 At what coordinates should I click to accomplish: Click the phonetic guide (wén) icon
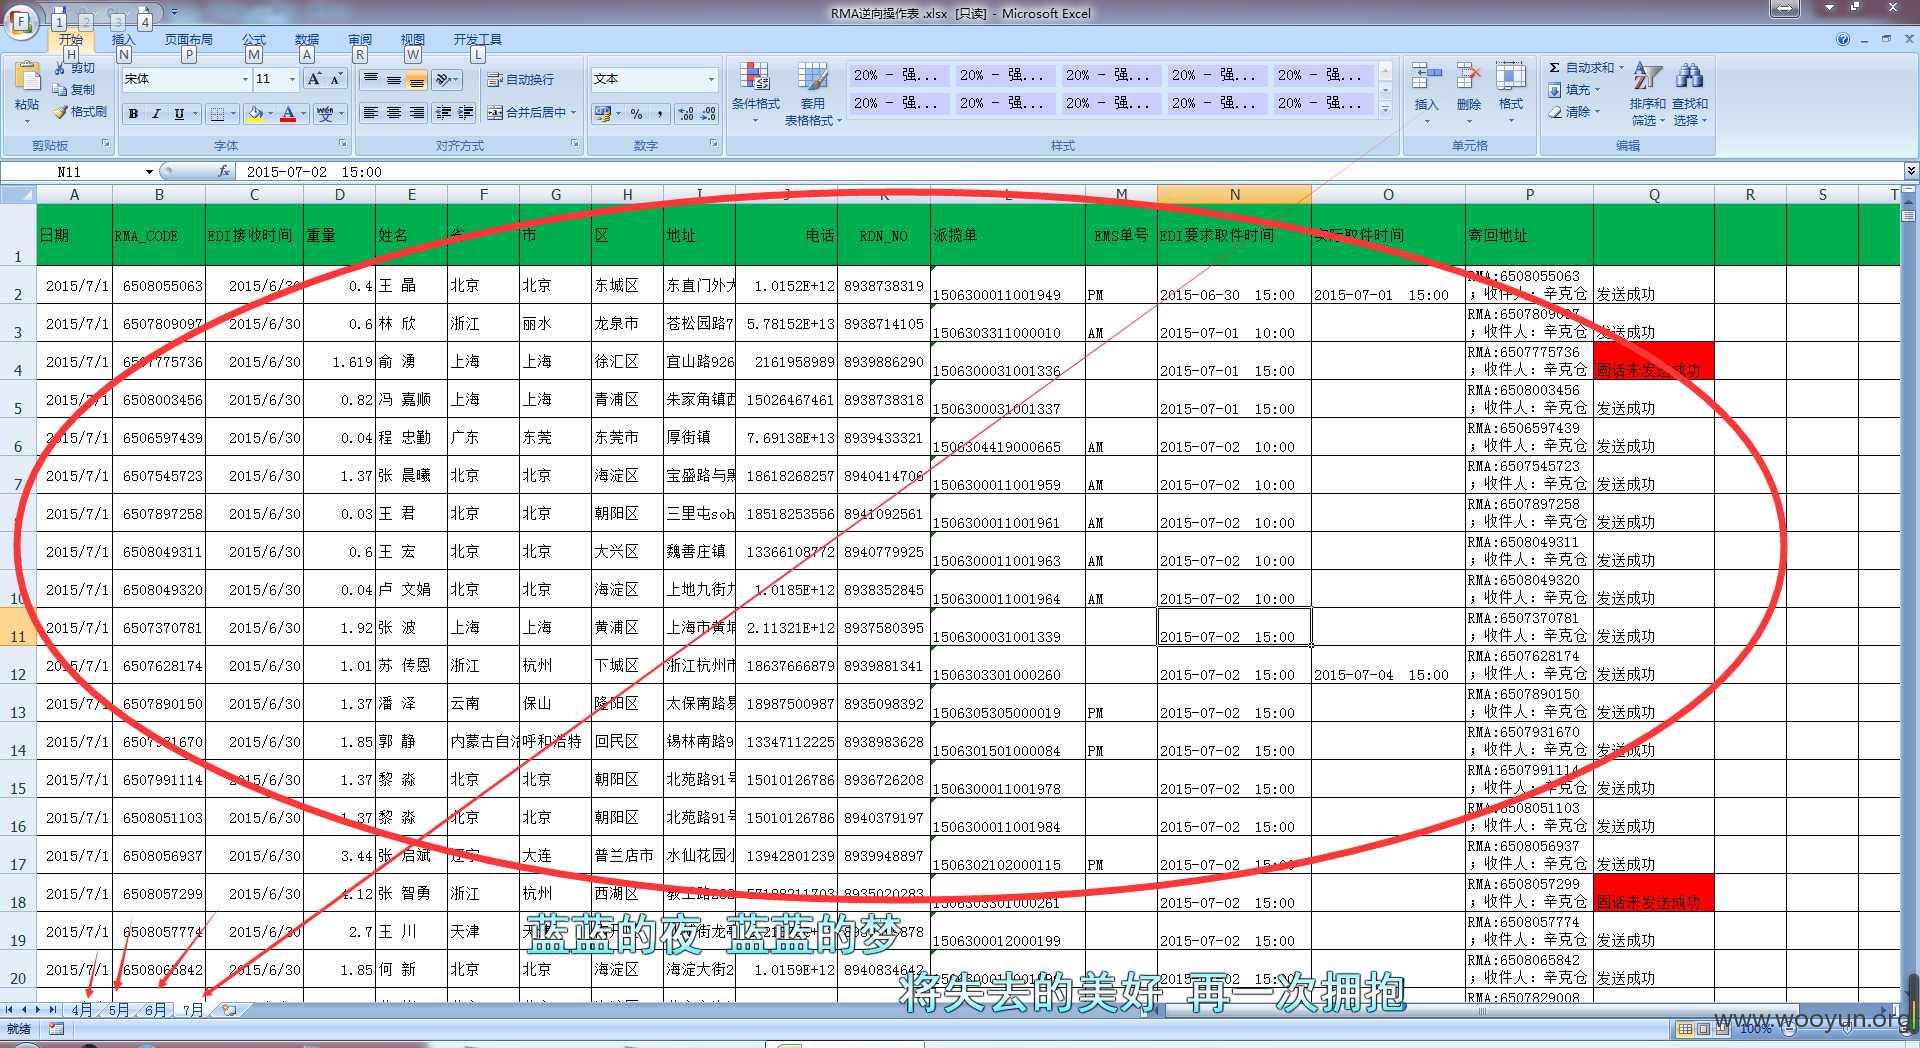click(325, 114)
